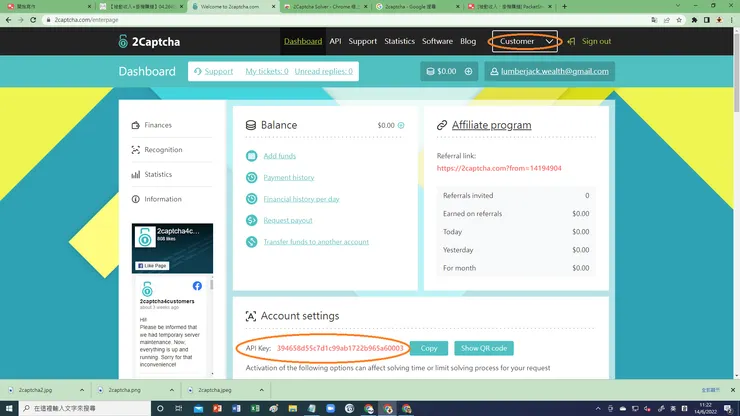The image size is (740, 416).
Task: Click the Copy API key button
Action: pos(429,348)
